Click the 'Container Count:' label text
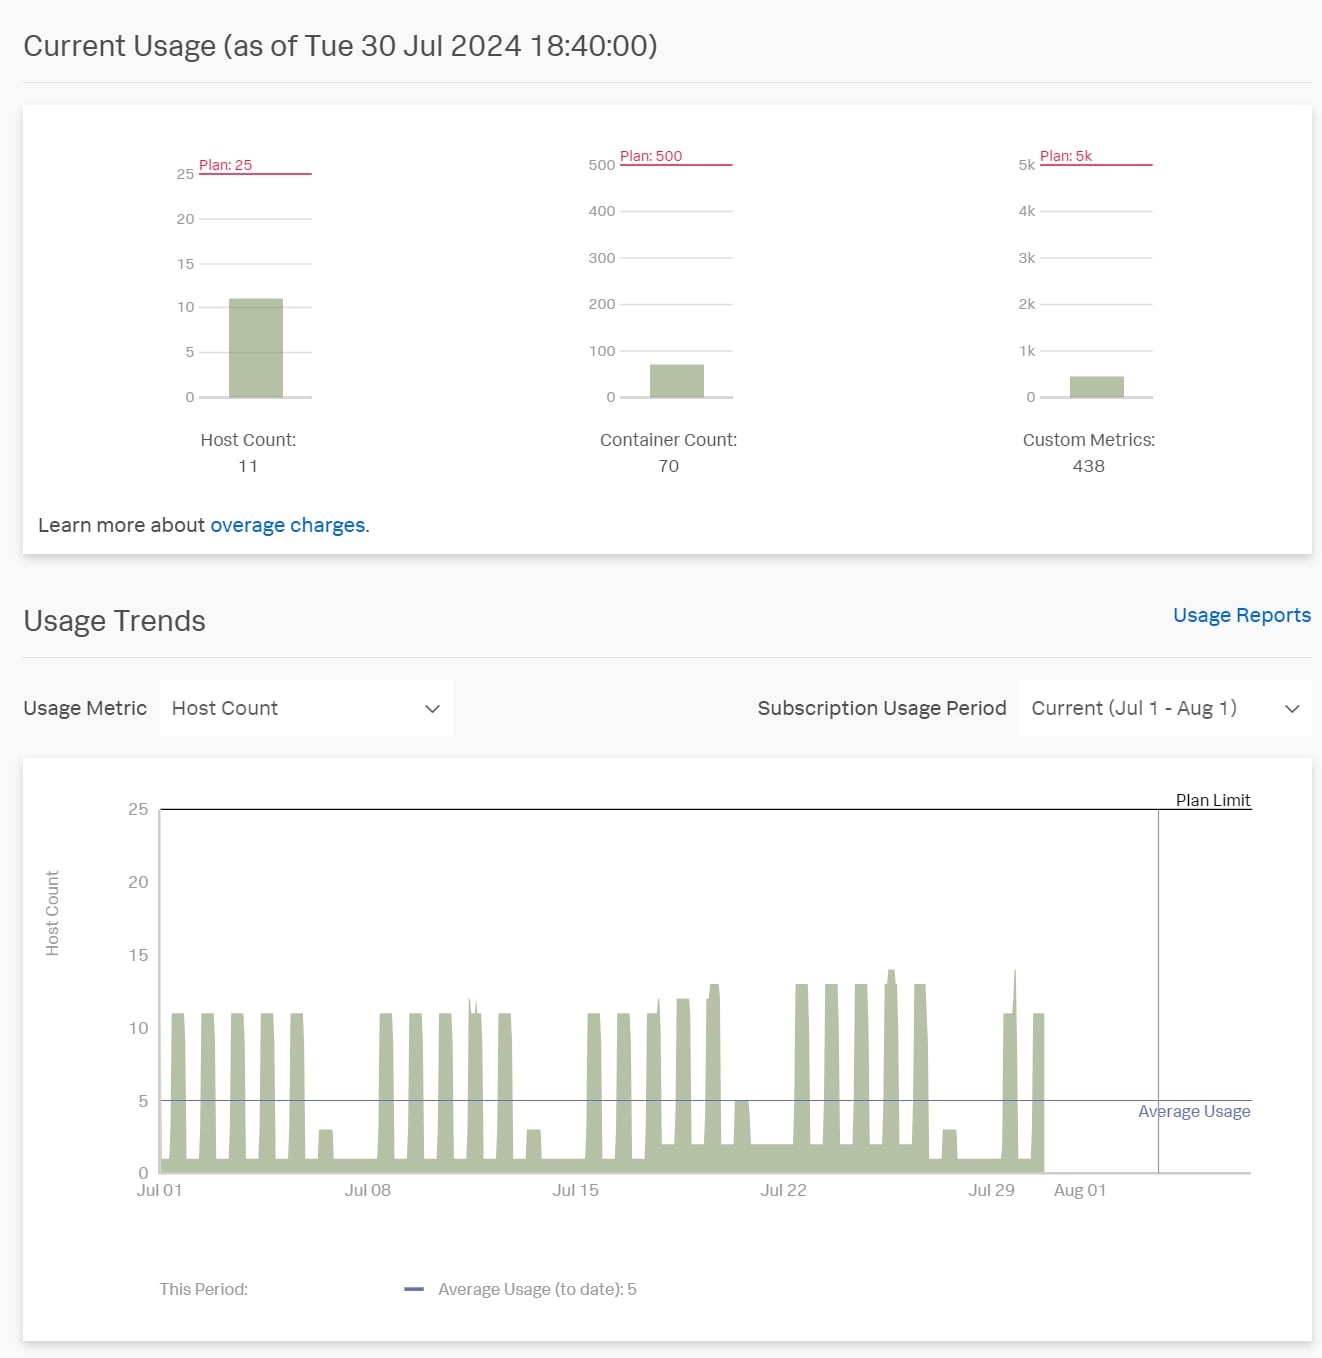This screenshot has width=1322, height=1358. pos(668,440)
